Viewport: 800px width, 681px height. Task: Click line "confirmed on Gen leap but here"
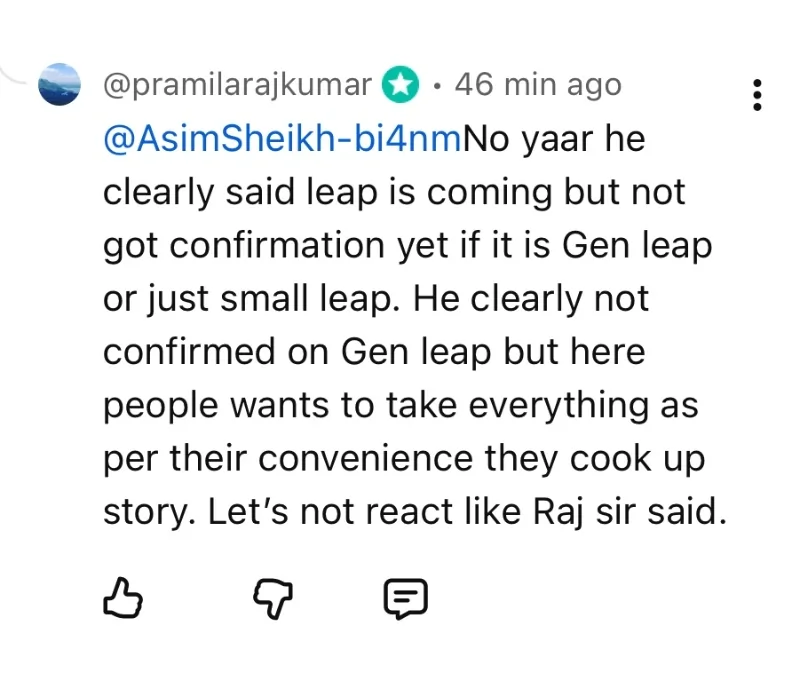pyautogui.click(x=374, y=351)
